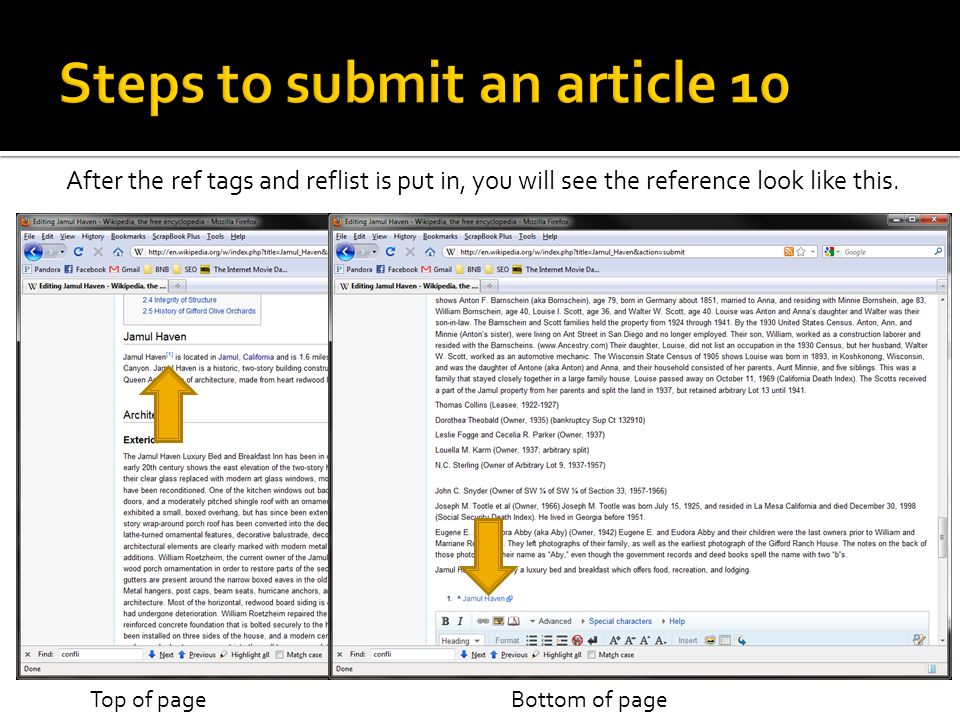Click Subscript icon in edit toolbar

pos(660,640)
